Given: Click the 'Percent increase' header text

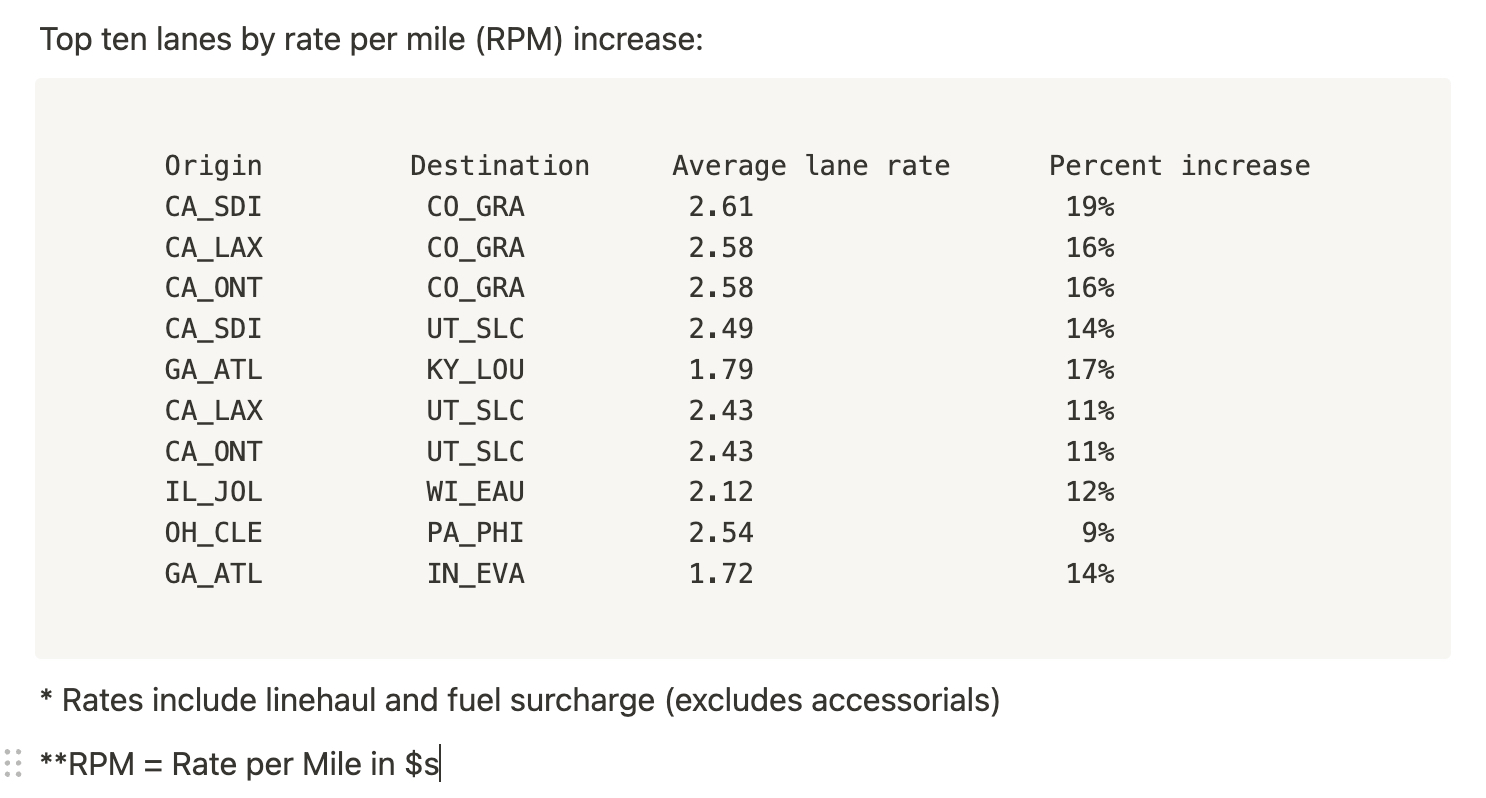Looking at the screenshot, I should click(1179, 166).
